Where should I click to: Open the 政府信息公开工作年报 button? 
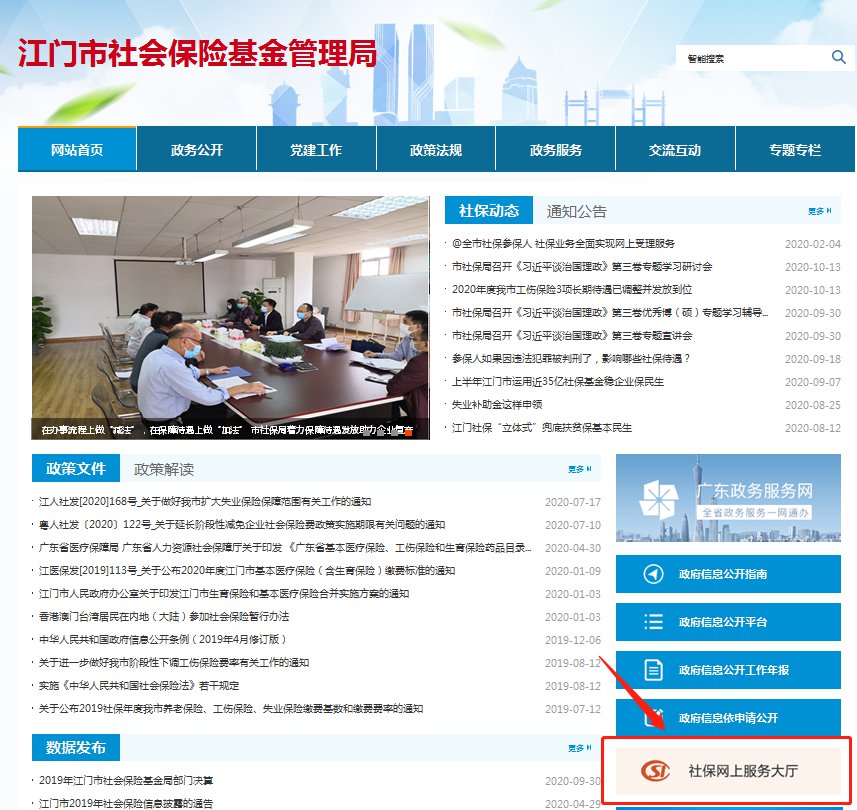point(728,670)
